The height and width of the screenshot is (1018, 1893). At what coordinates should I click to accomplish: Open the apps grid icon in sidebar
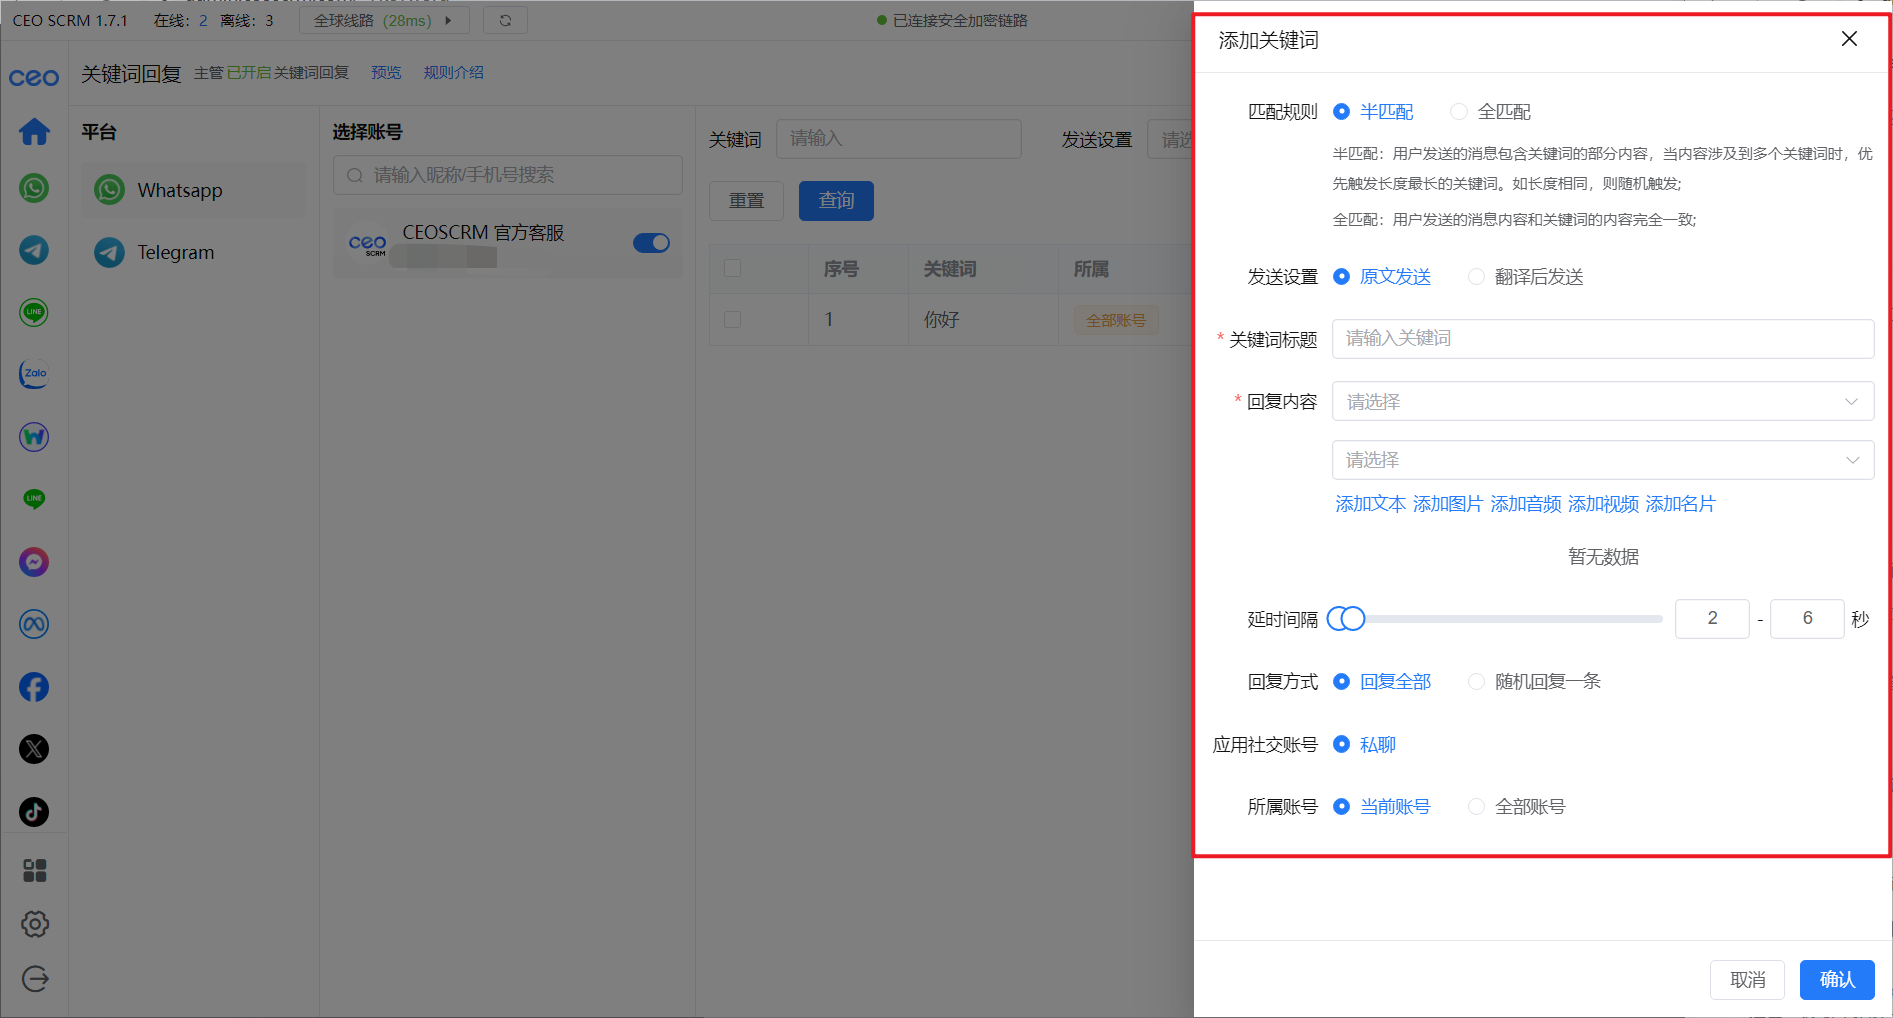[35, 871]
